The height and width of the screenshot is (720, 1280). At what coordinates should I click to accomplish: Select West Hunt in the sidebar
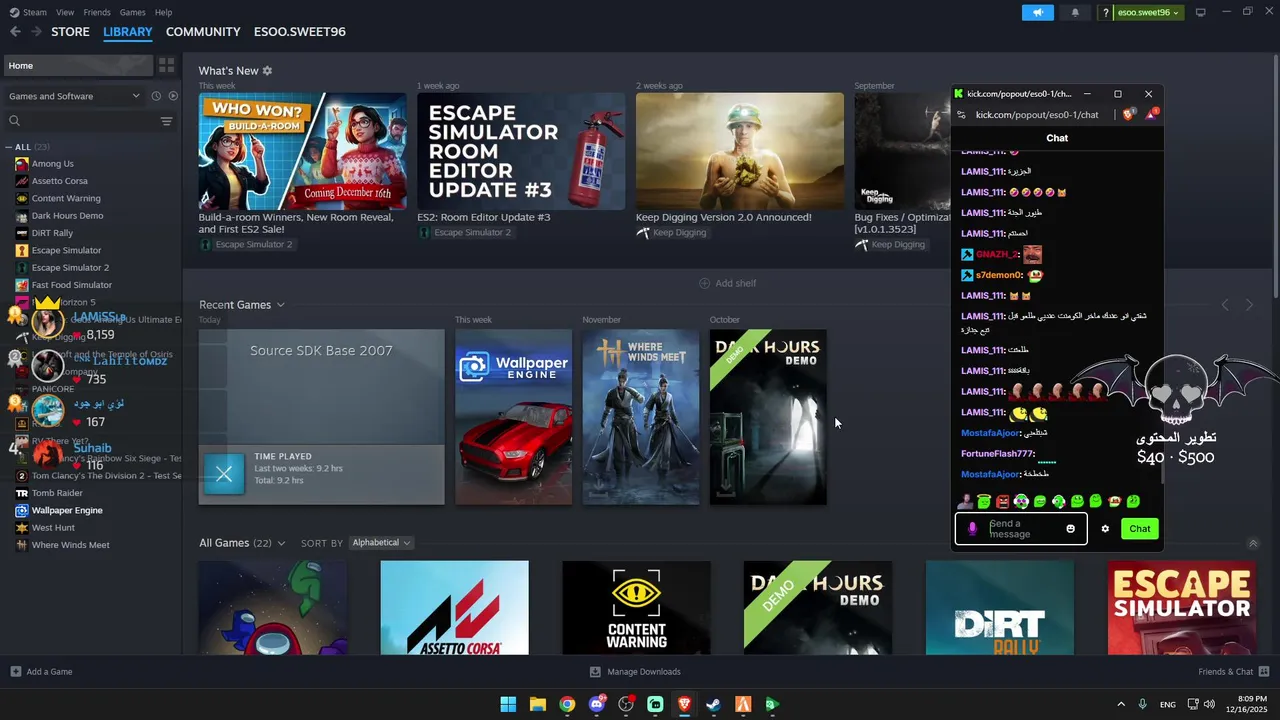(x=53, y=528)
